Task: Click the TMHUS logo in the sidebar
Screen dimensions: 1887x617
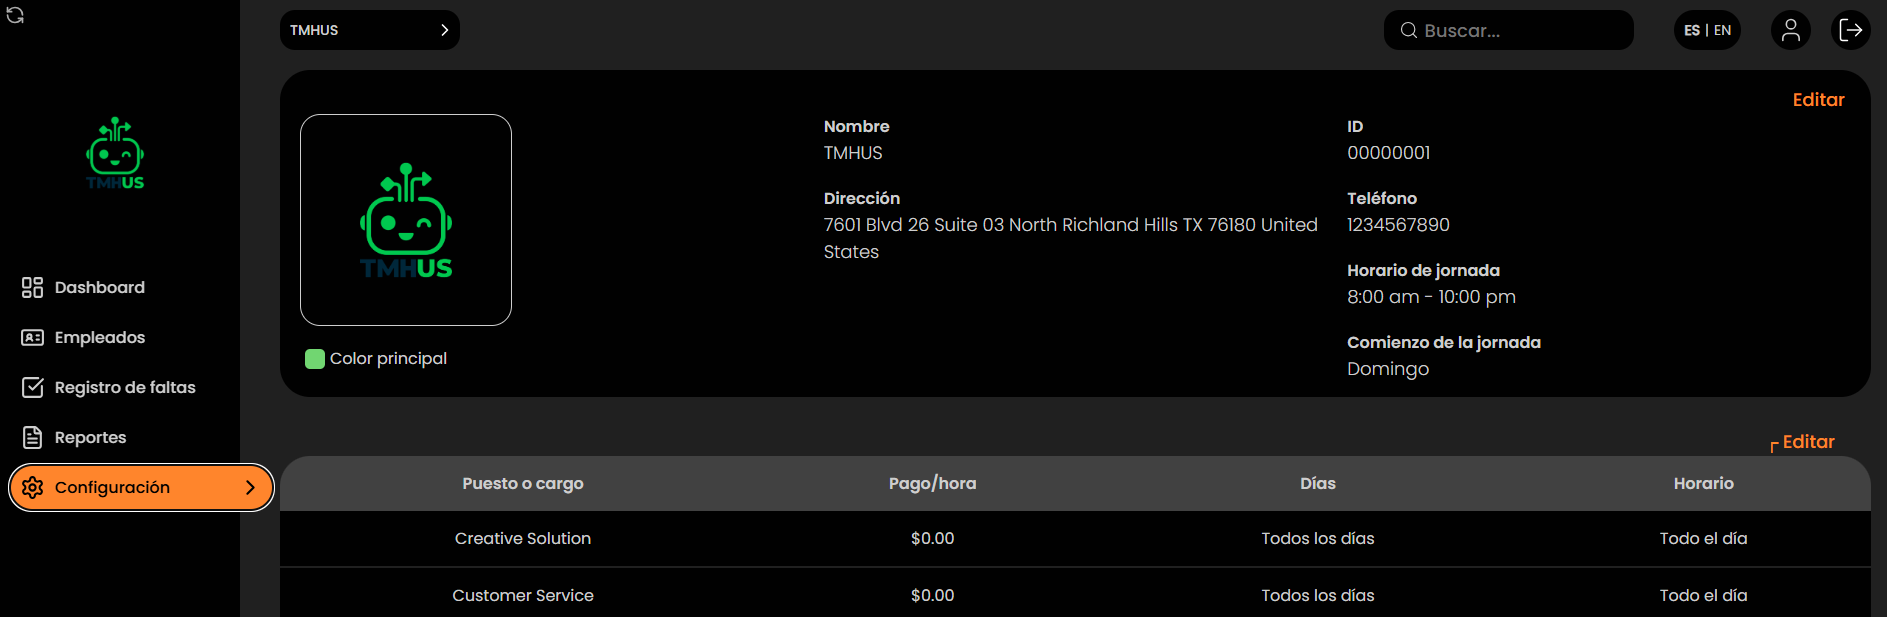Action: (115, 153)
